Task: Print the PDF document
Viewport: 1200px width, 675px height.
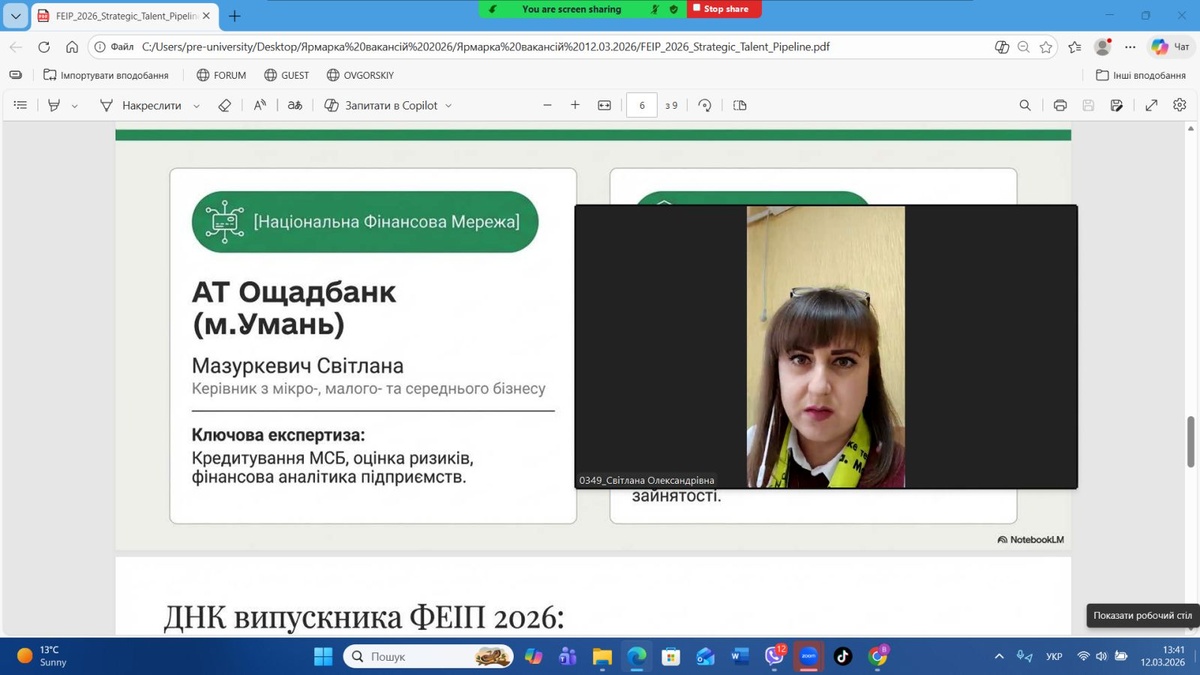Action: click(1060, 105)
